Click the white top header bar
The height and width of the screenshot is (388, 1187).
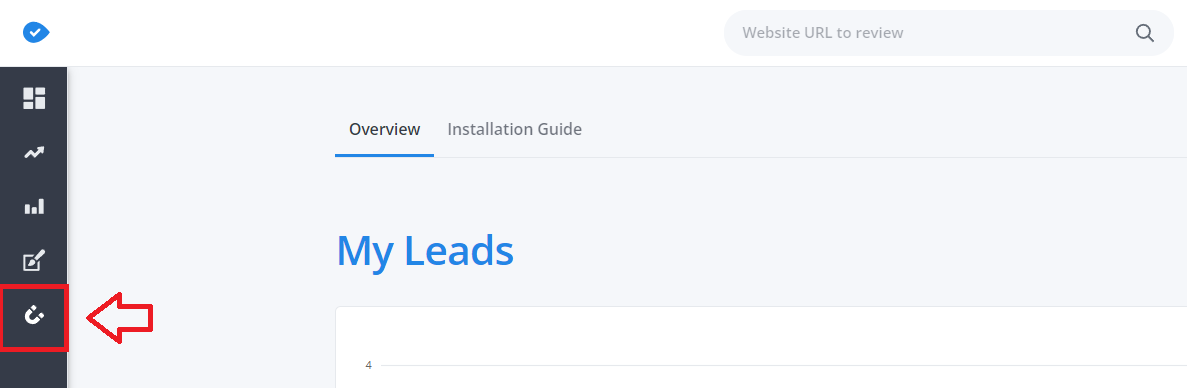click(379, 33)
